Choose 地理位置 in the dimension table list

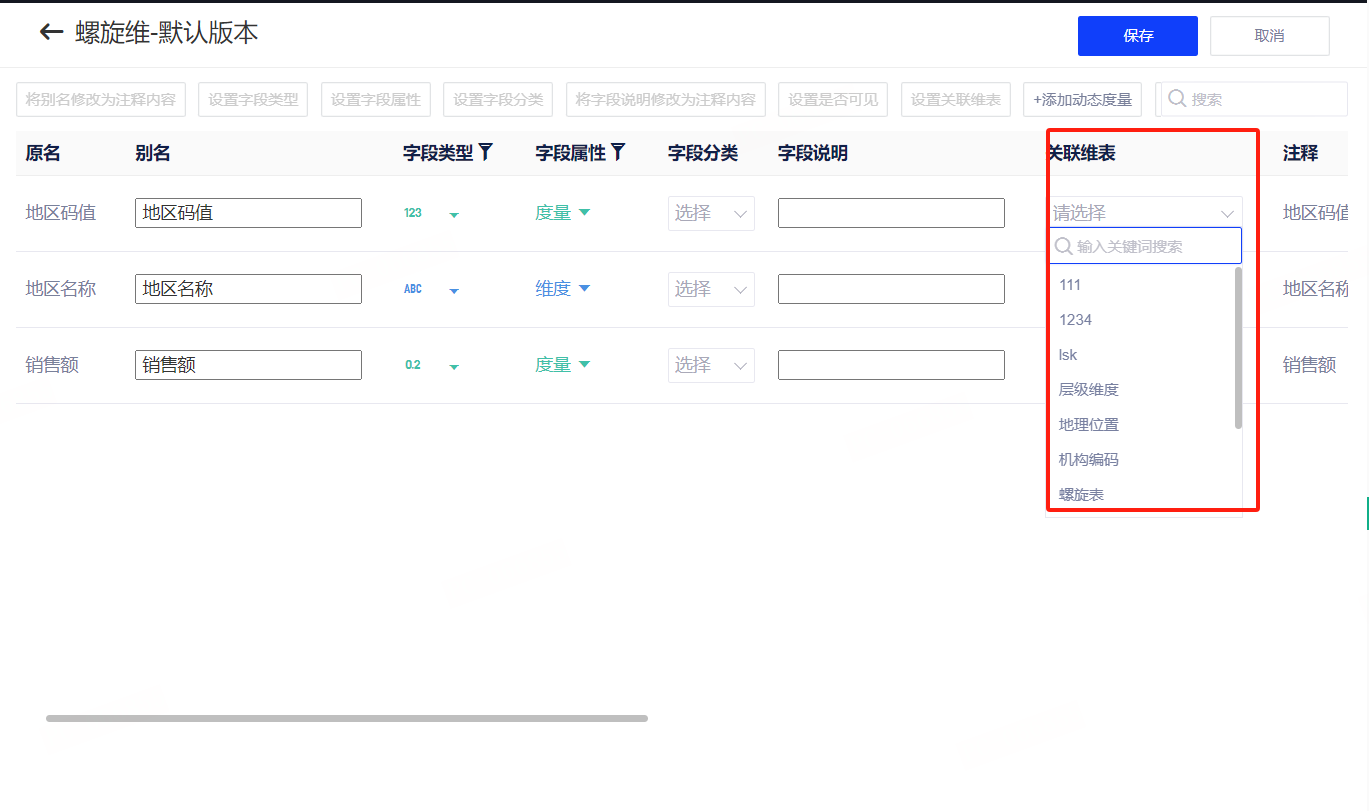(1089, 425)
